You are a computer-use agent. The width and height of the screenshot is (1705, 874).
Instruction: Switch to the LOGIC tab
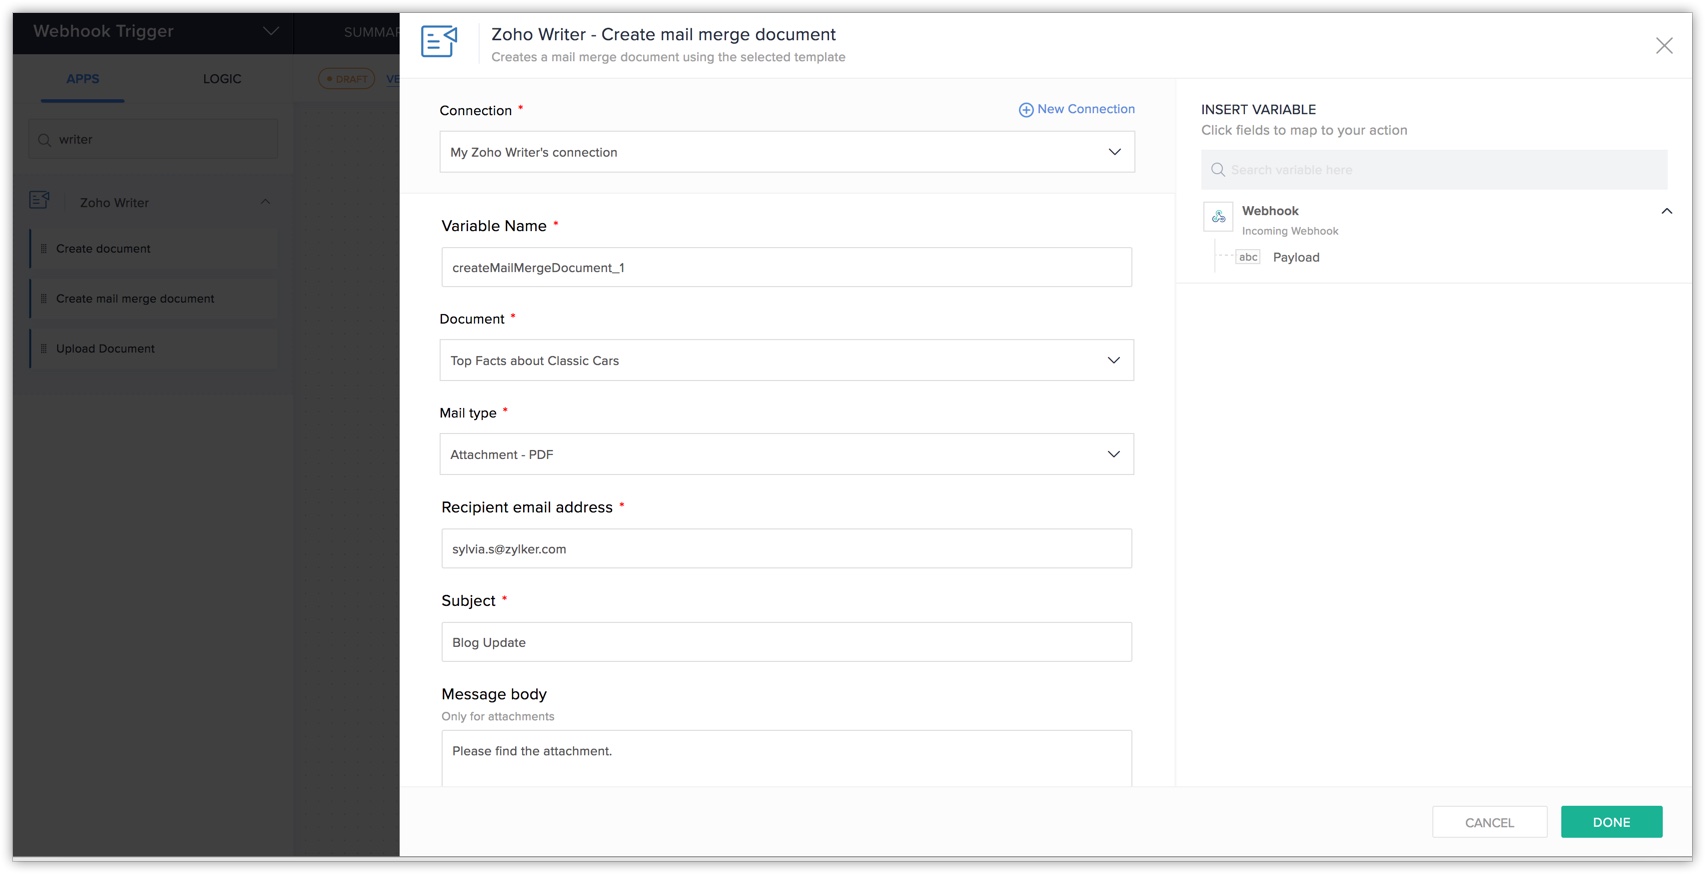click(x=222, y=79)
